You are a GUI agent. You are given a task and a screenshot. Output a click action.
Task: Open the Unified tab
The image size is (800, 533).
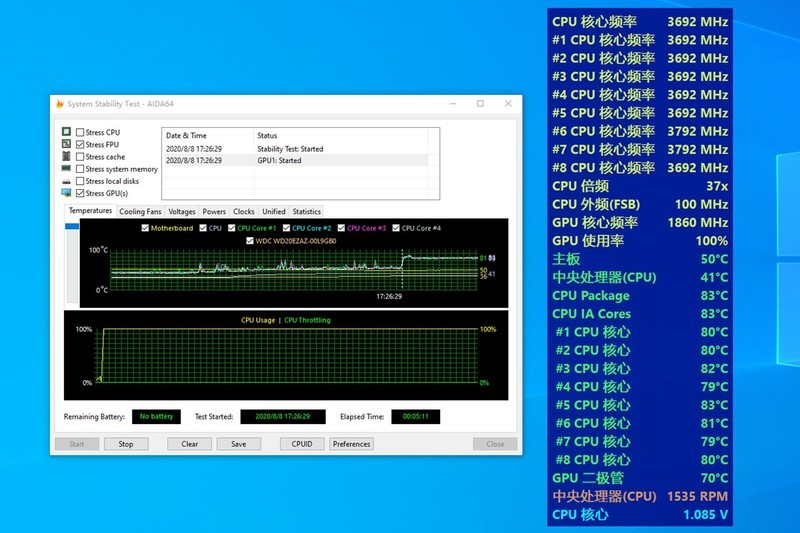tap(274, 211)
